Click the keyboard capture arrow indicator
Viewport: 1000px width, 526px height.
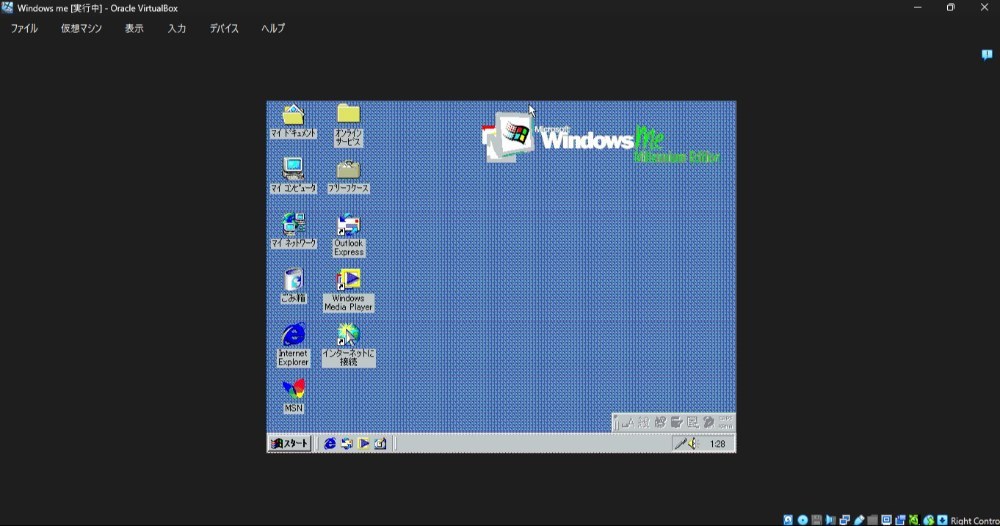[942, 520]
